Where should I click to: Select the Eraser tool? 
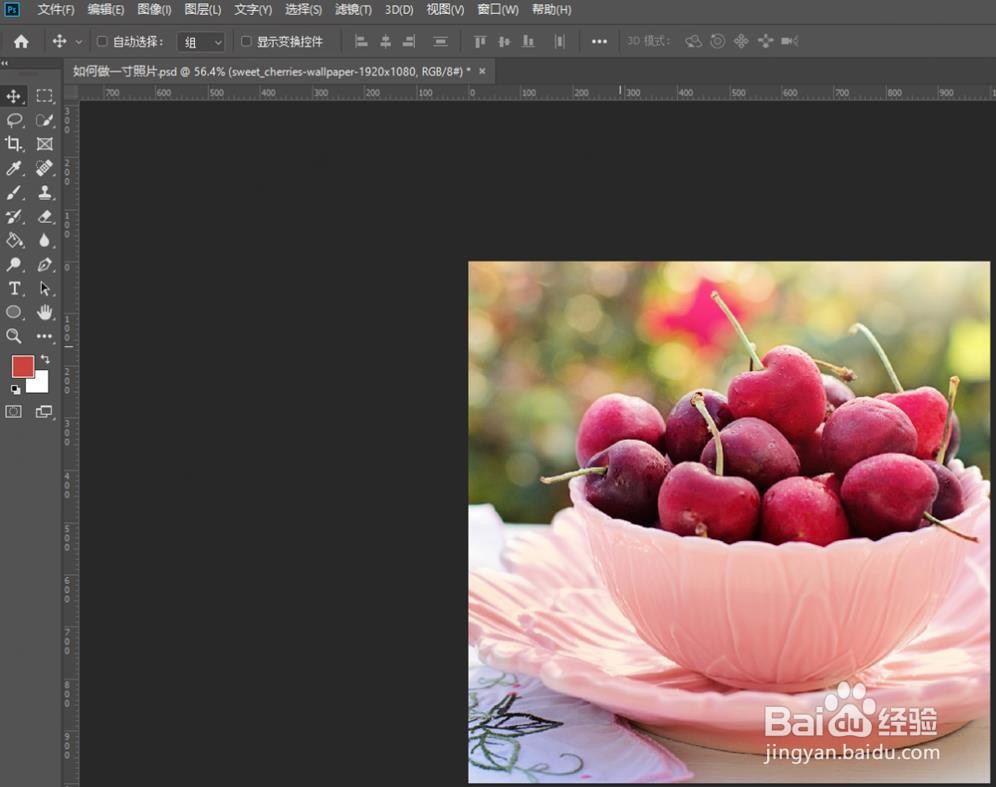[44, 217]
